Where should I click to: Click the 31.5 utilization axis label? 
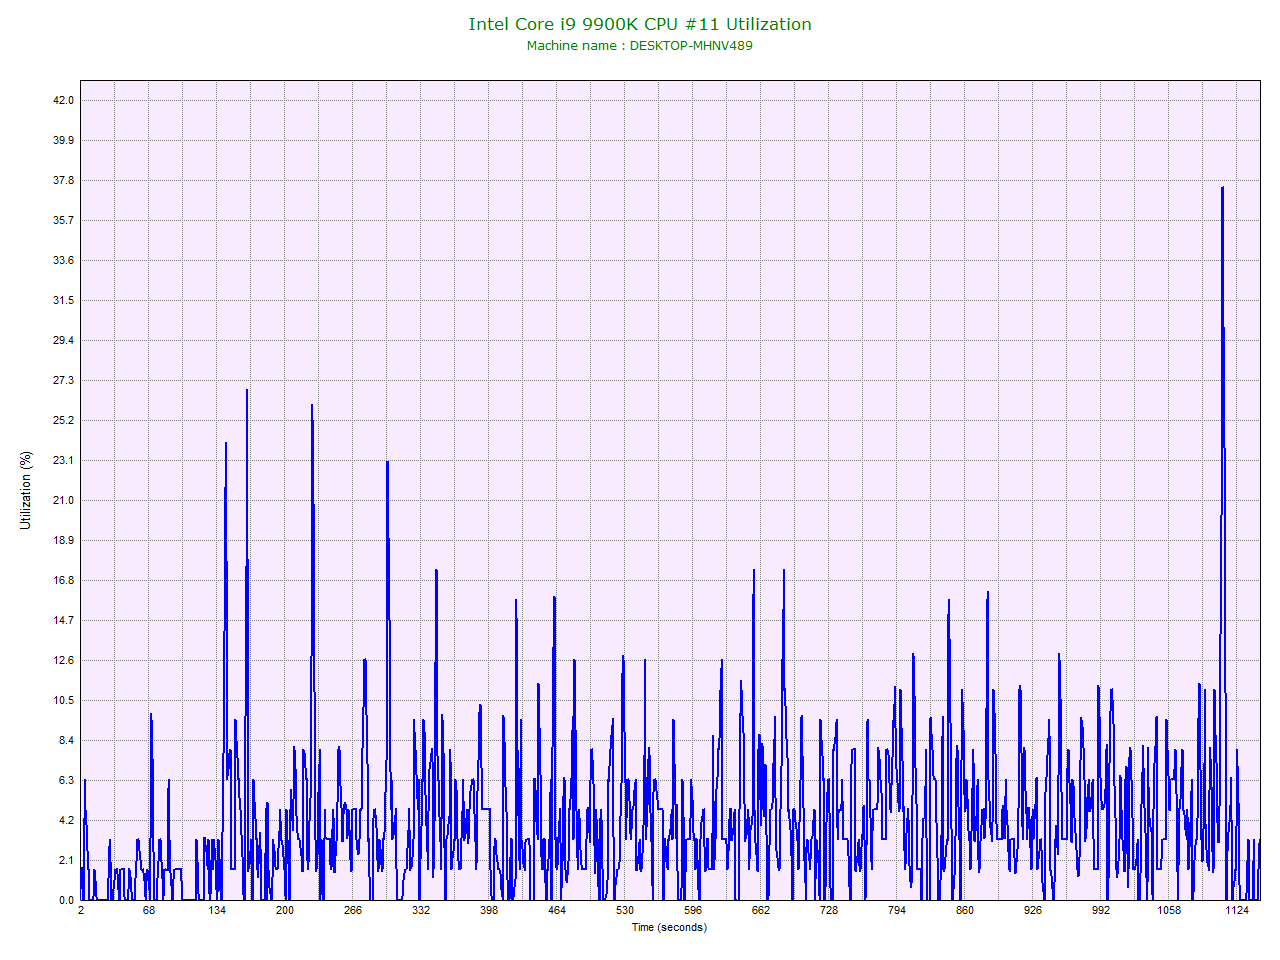tap(64, 300)
